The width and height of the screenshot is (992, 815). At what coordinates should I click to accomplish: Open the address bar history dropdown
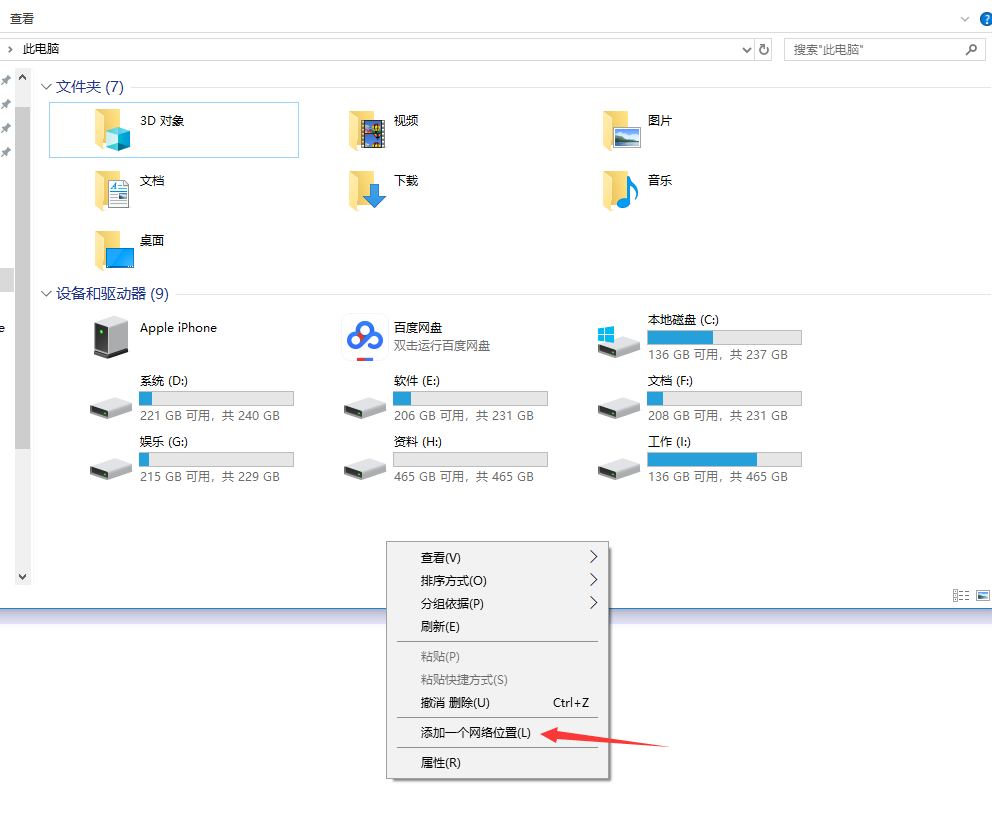click(747, 49)
